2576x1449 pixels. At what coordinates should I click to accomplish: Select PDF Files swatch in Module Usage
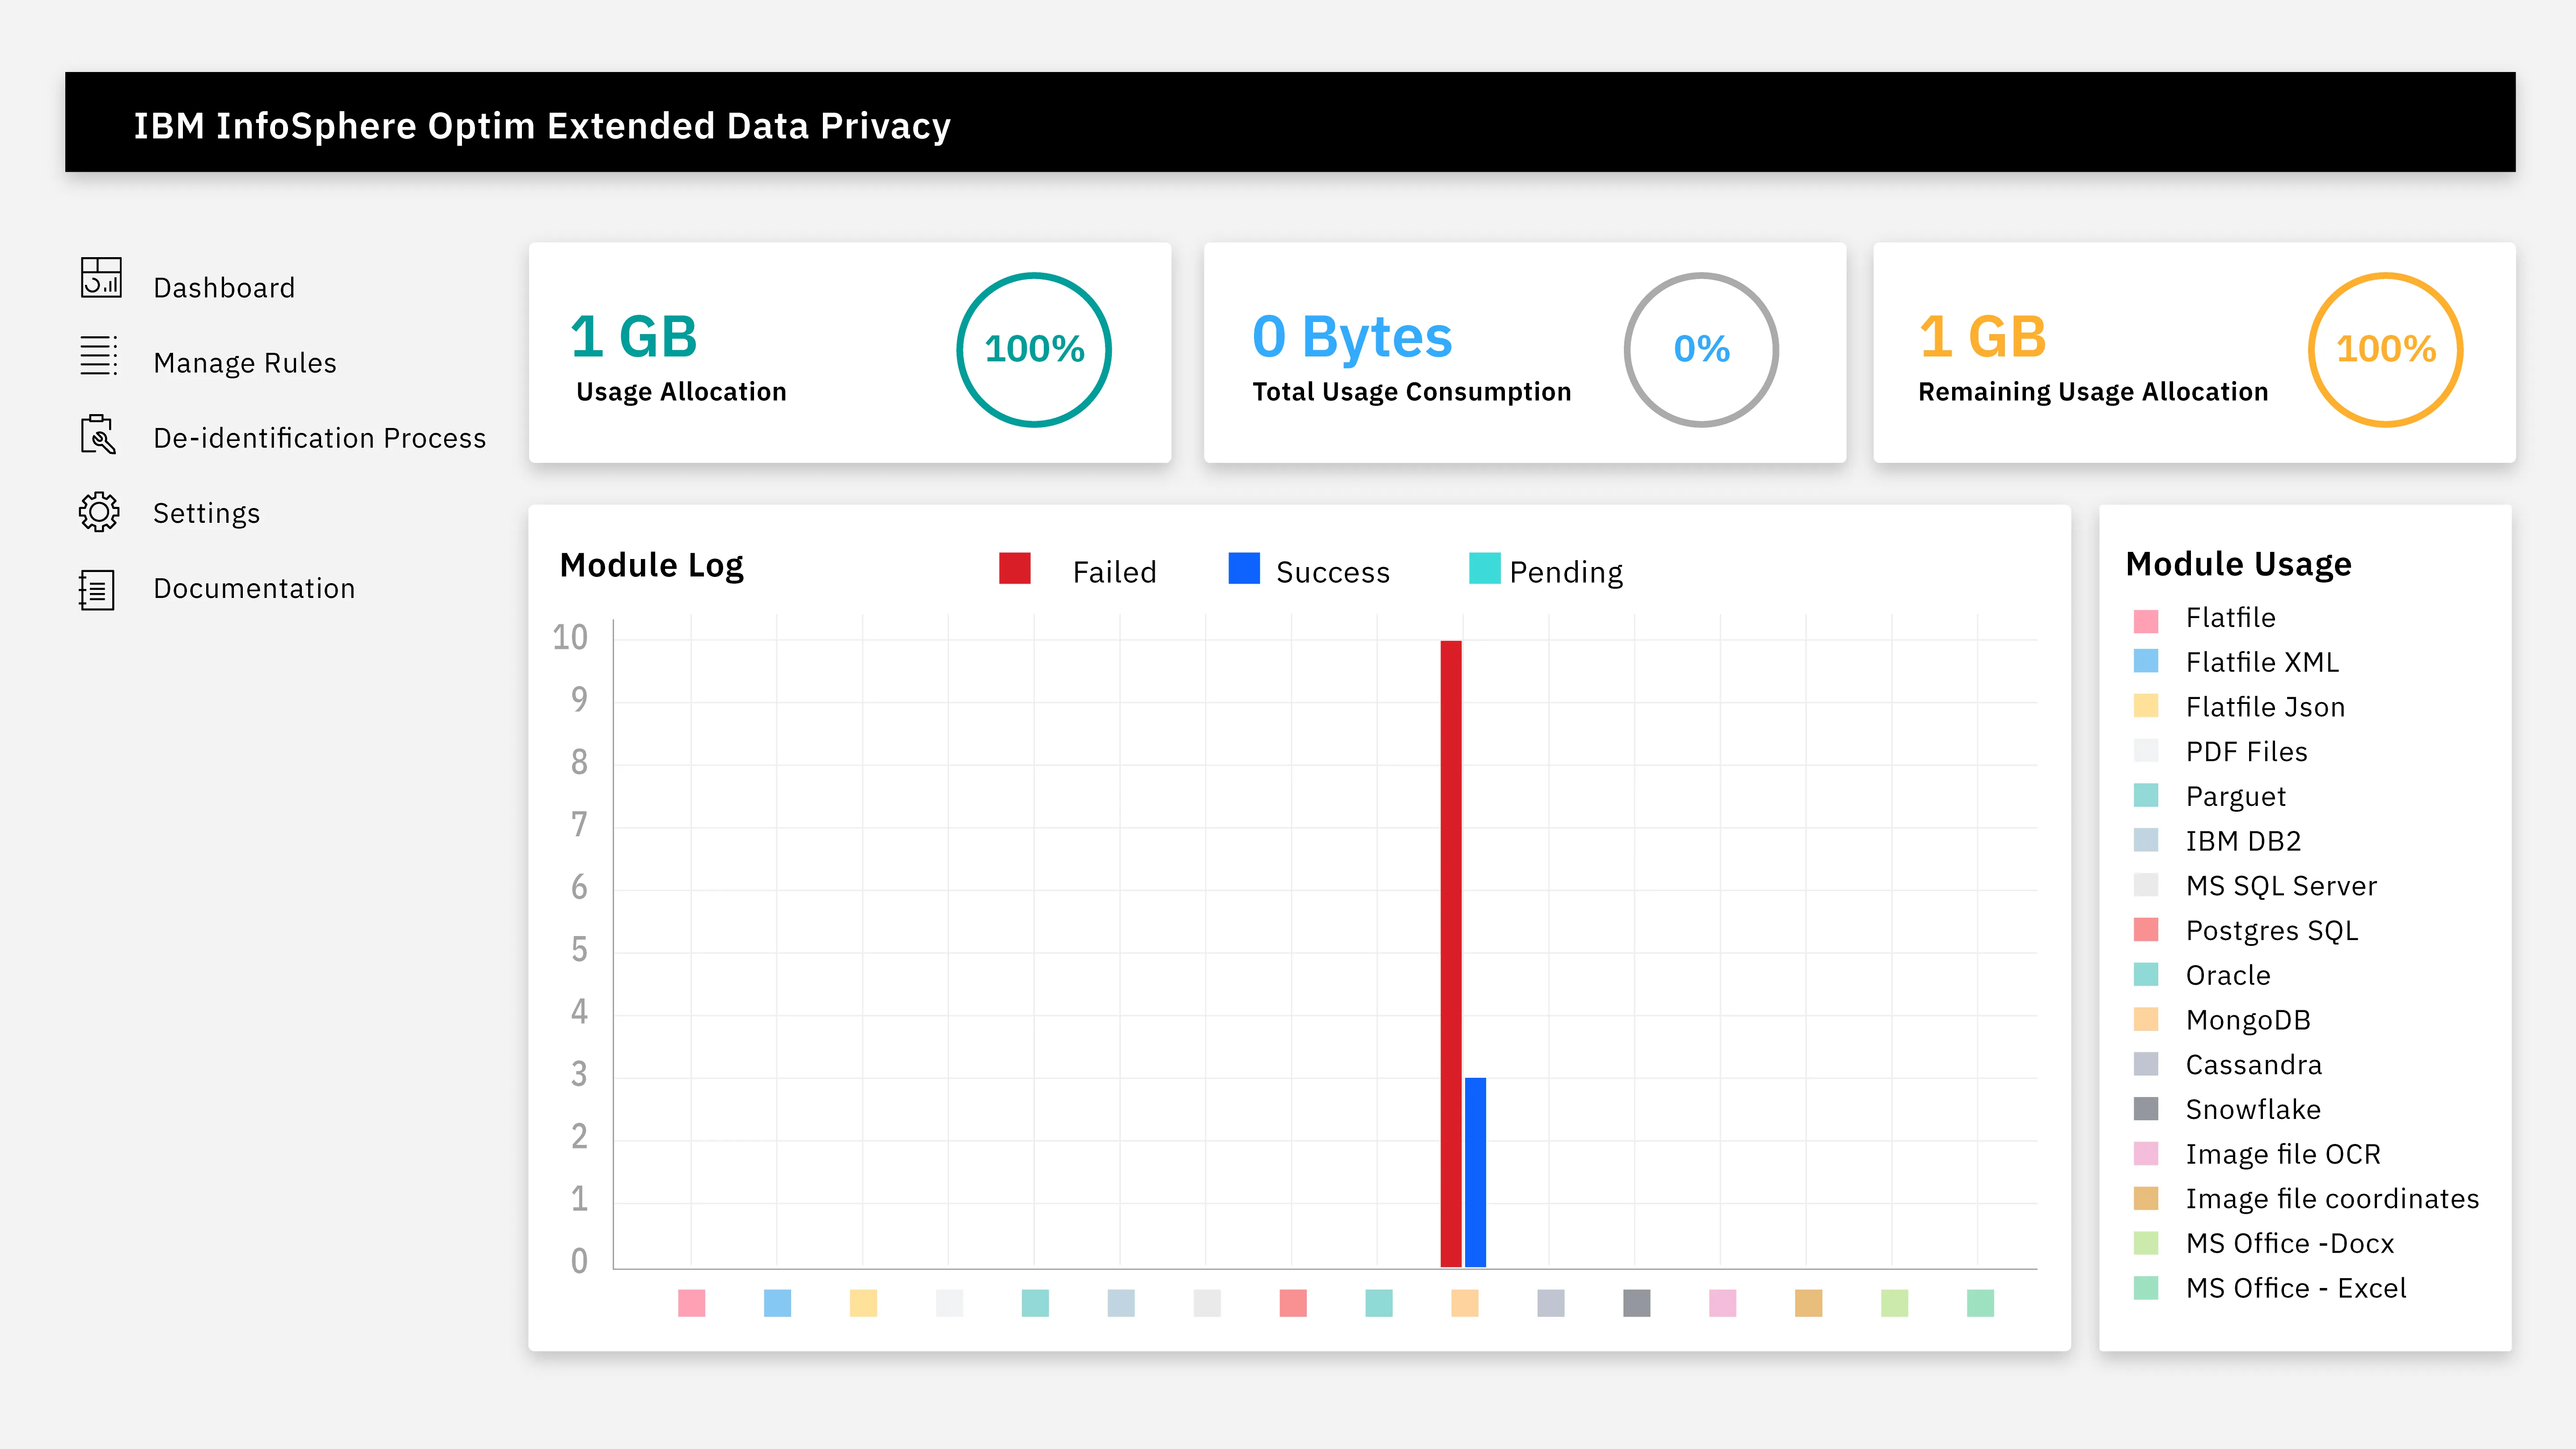point(2146,751)
